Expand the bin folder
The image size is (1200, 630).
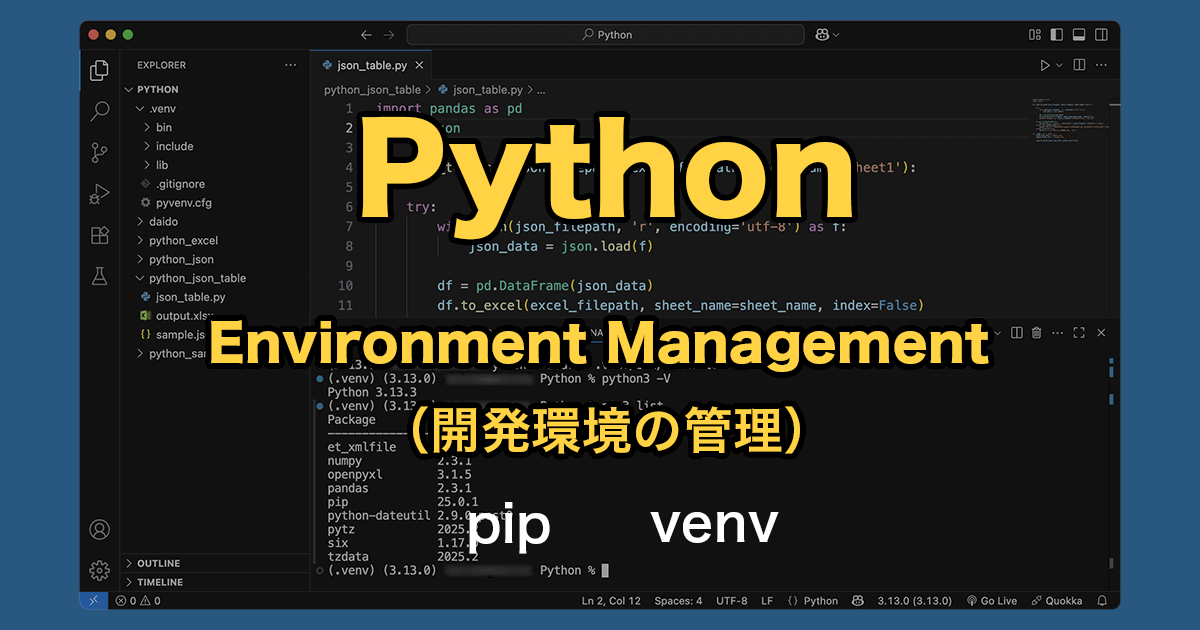pos(214,127)
